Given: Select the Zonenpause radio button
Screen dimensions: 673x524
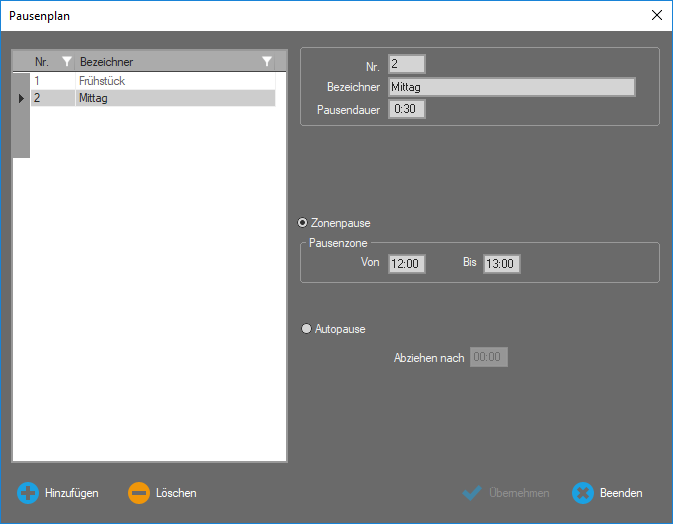Looking at the screenshot, I should pos(303,223).
